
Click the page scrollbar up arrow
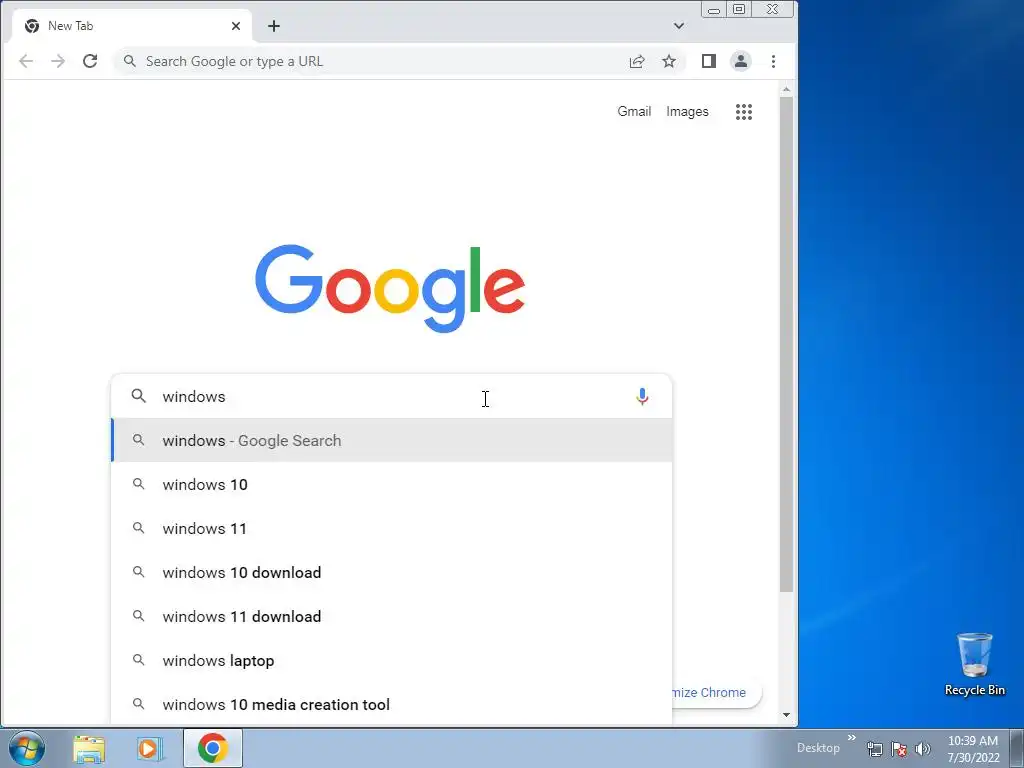786,89
